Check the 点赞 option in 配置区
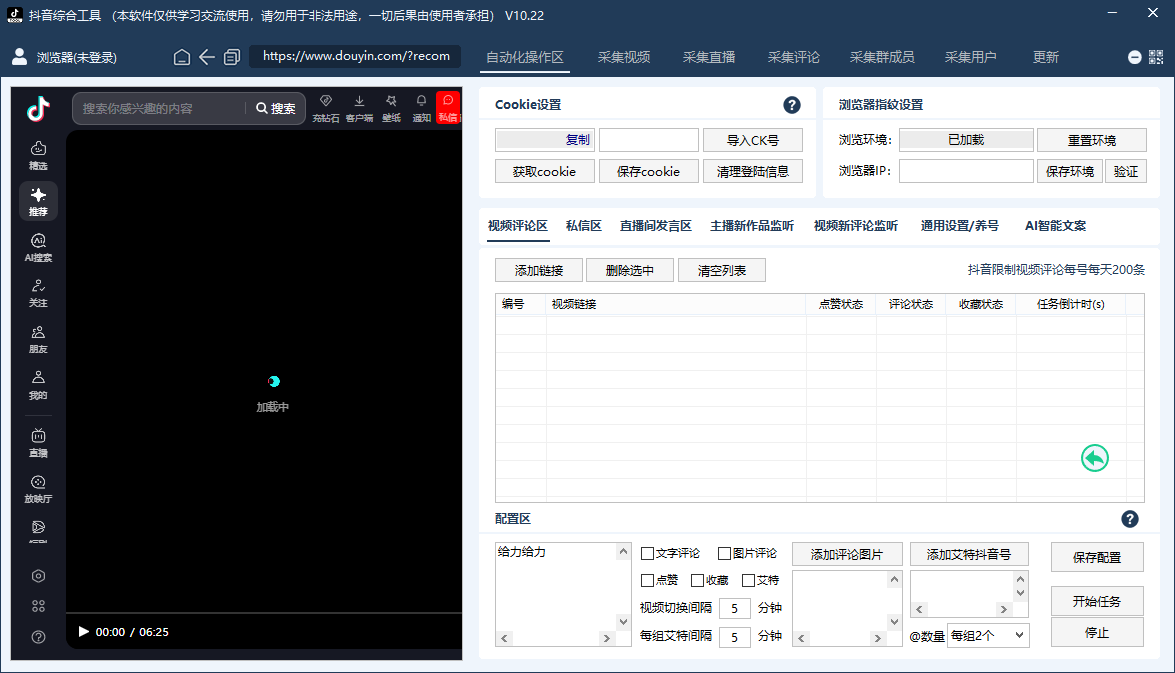 [x=645, y=578]
